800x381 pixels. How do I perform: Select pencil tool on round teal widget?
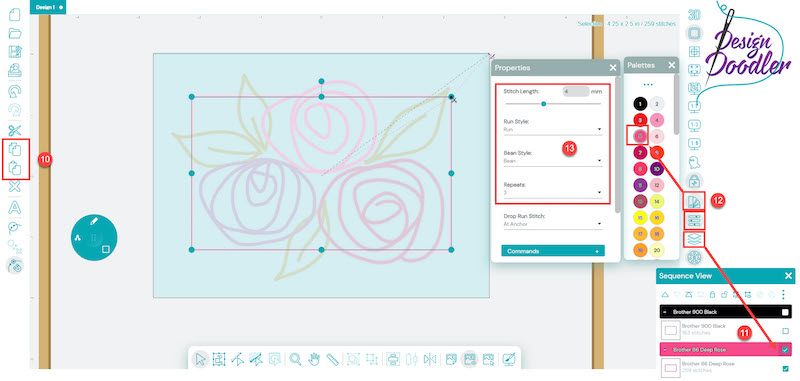[x=93, y=221]
